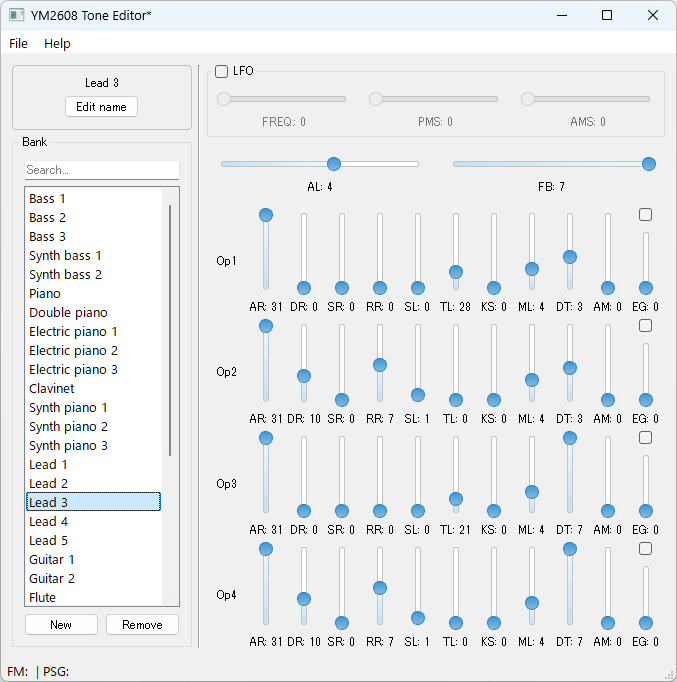
Task: Toggle the Op3 checkbox above EG
Action: coord(645,437)
